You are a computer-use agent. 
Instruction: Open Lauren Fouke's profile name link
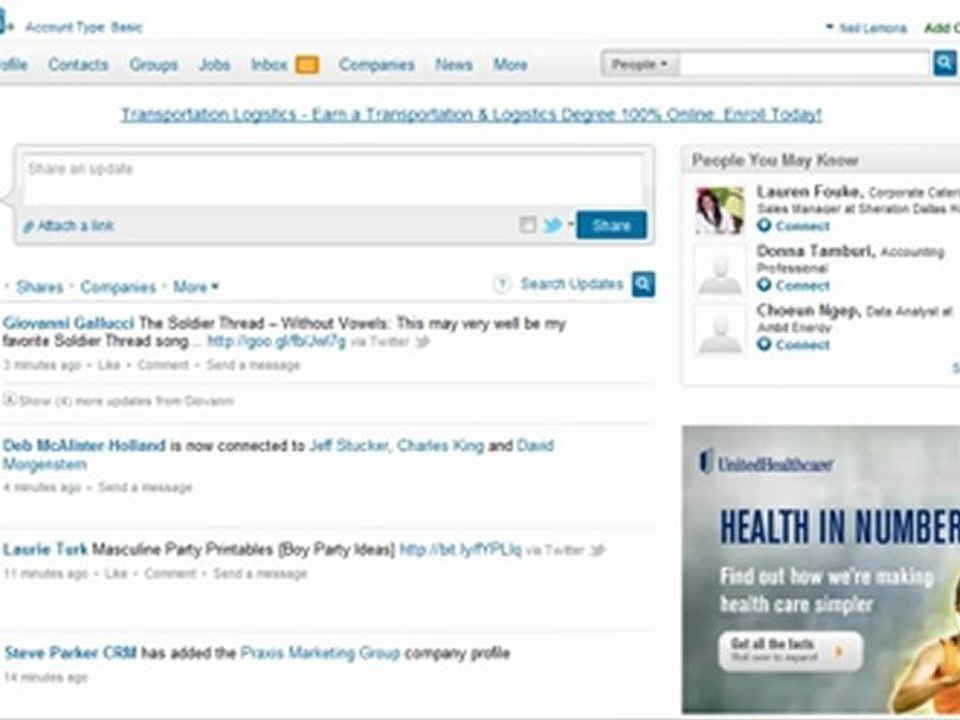point(809,192)
